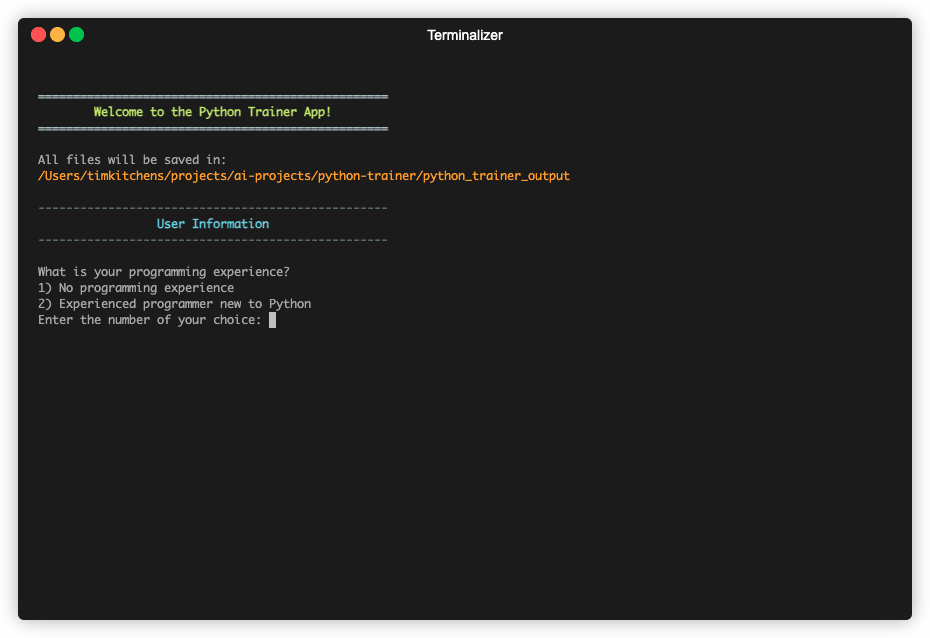Image resolution: width=930 pixels, height=638 pixels.
Task: Click the 'All files will be saved in:' line
Action: pos(132,160)
